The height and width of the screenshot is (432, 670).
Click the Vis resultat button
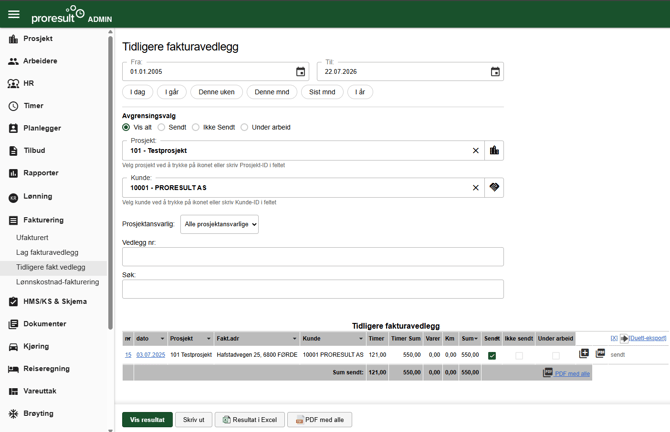[x=147, y=420]
